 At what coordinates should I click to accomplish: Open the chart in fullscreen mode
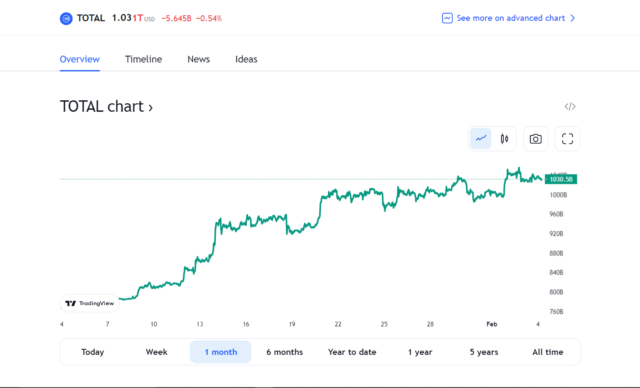[567, 139]
